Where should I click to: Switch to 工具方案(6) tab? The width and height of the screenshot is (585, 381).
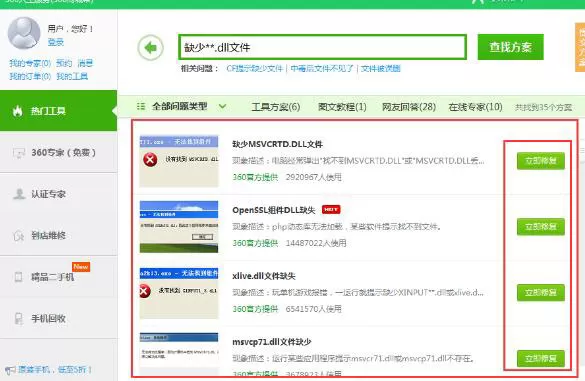tap(276, 107)
